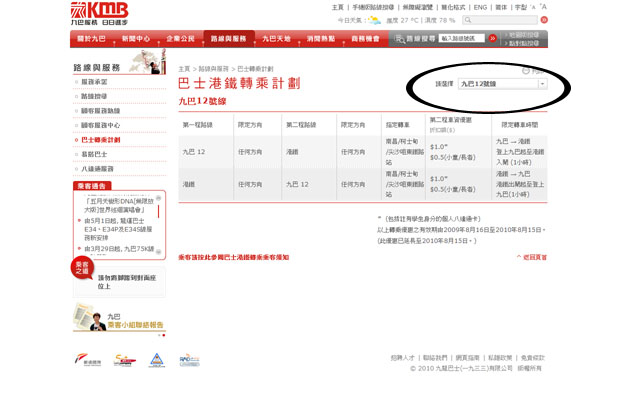Screen dimensions: 630x420
Task: Open the mobile route search link in top bar
Action: [x=373, y=7]
